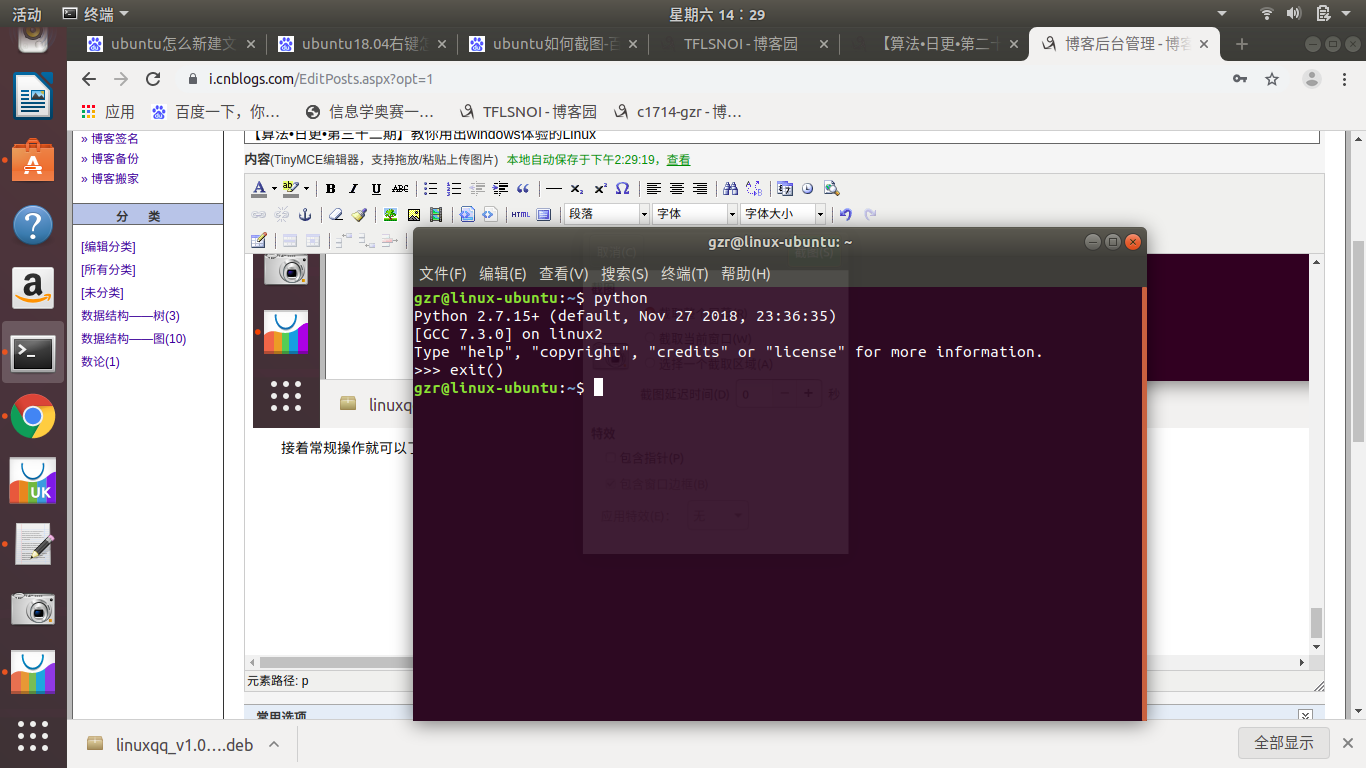The image size is (1366, 768).
Task: Center align the text
Action: (677, 189)
